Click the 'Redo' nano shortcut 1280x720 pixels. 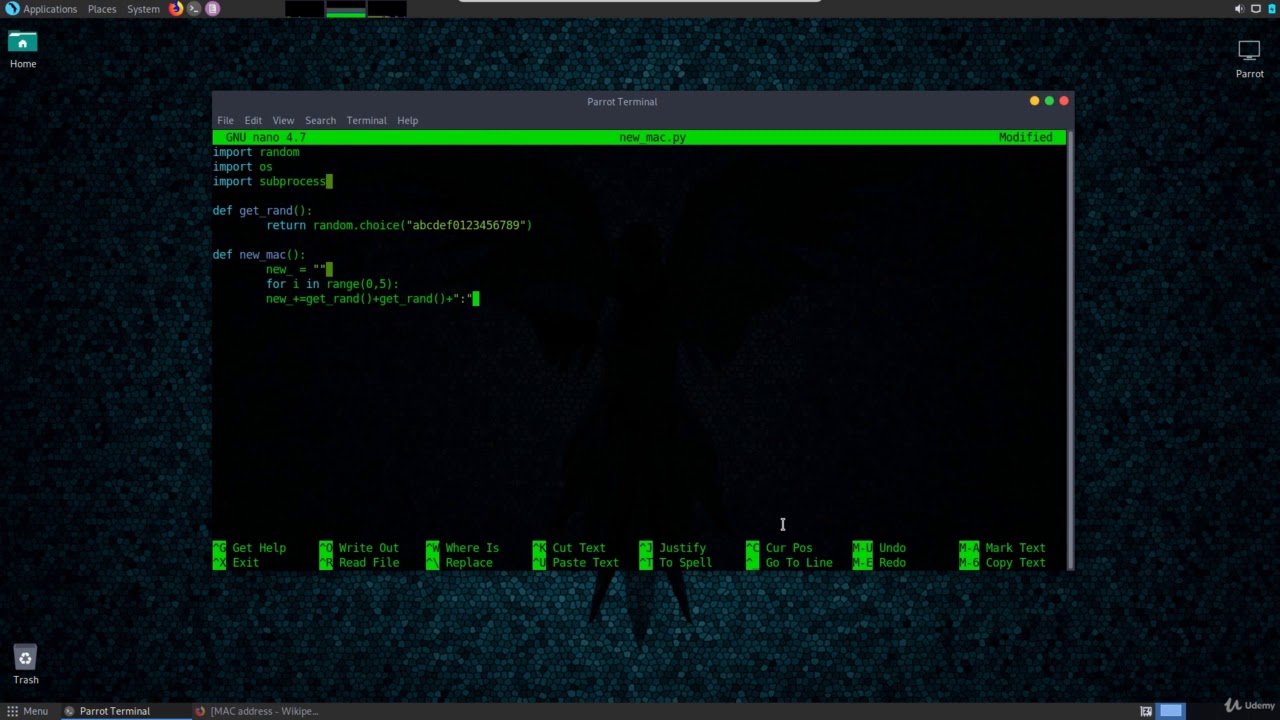[879, 563]
